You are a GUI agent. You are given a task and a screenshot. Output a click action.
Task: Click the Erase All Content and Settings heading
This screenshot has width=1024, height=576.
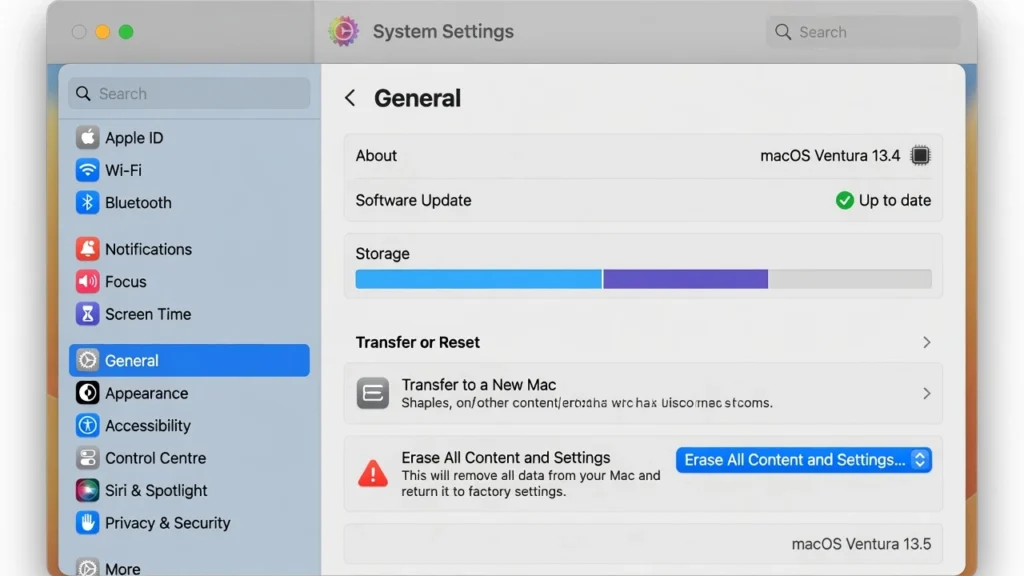tap(505, 457)
